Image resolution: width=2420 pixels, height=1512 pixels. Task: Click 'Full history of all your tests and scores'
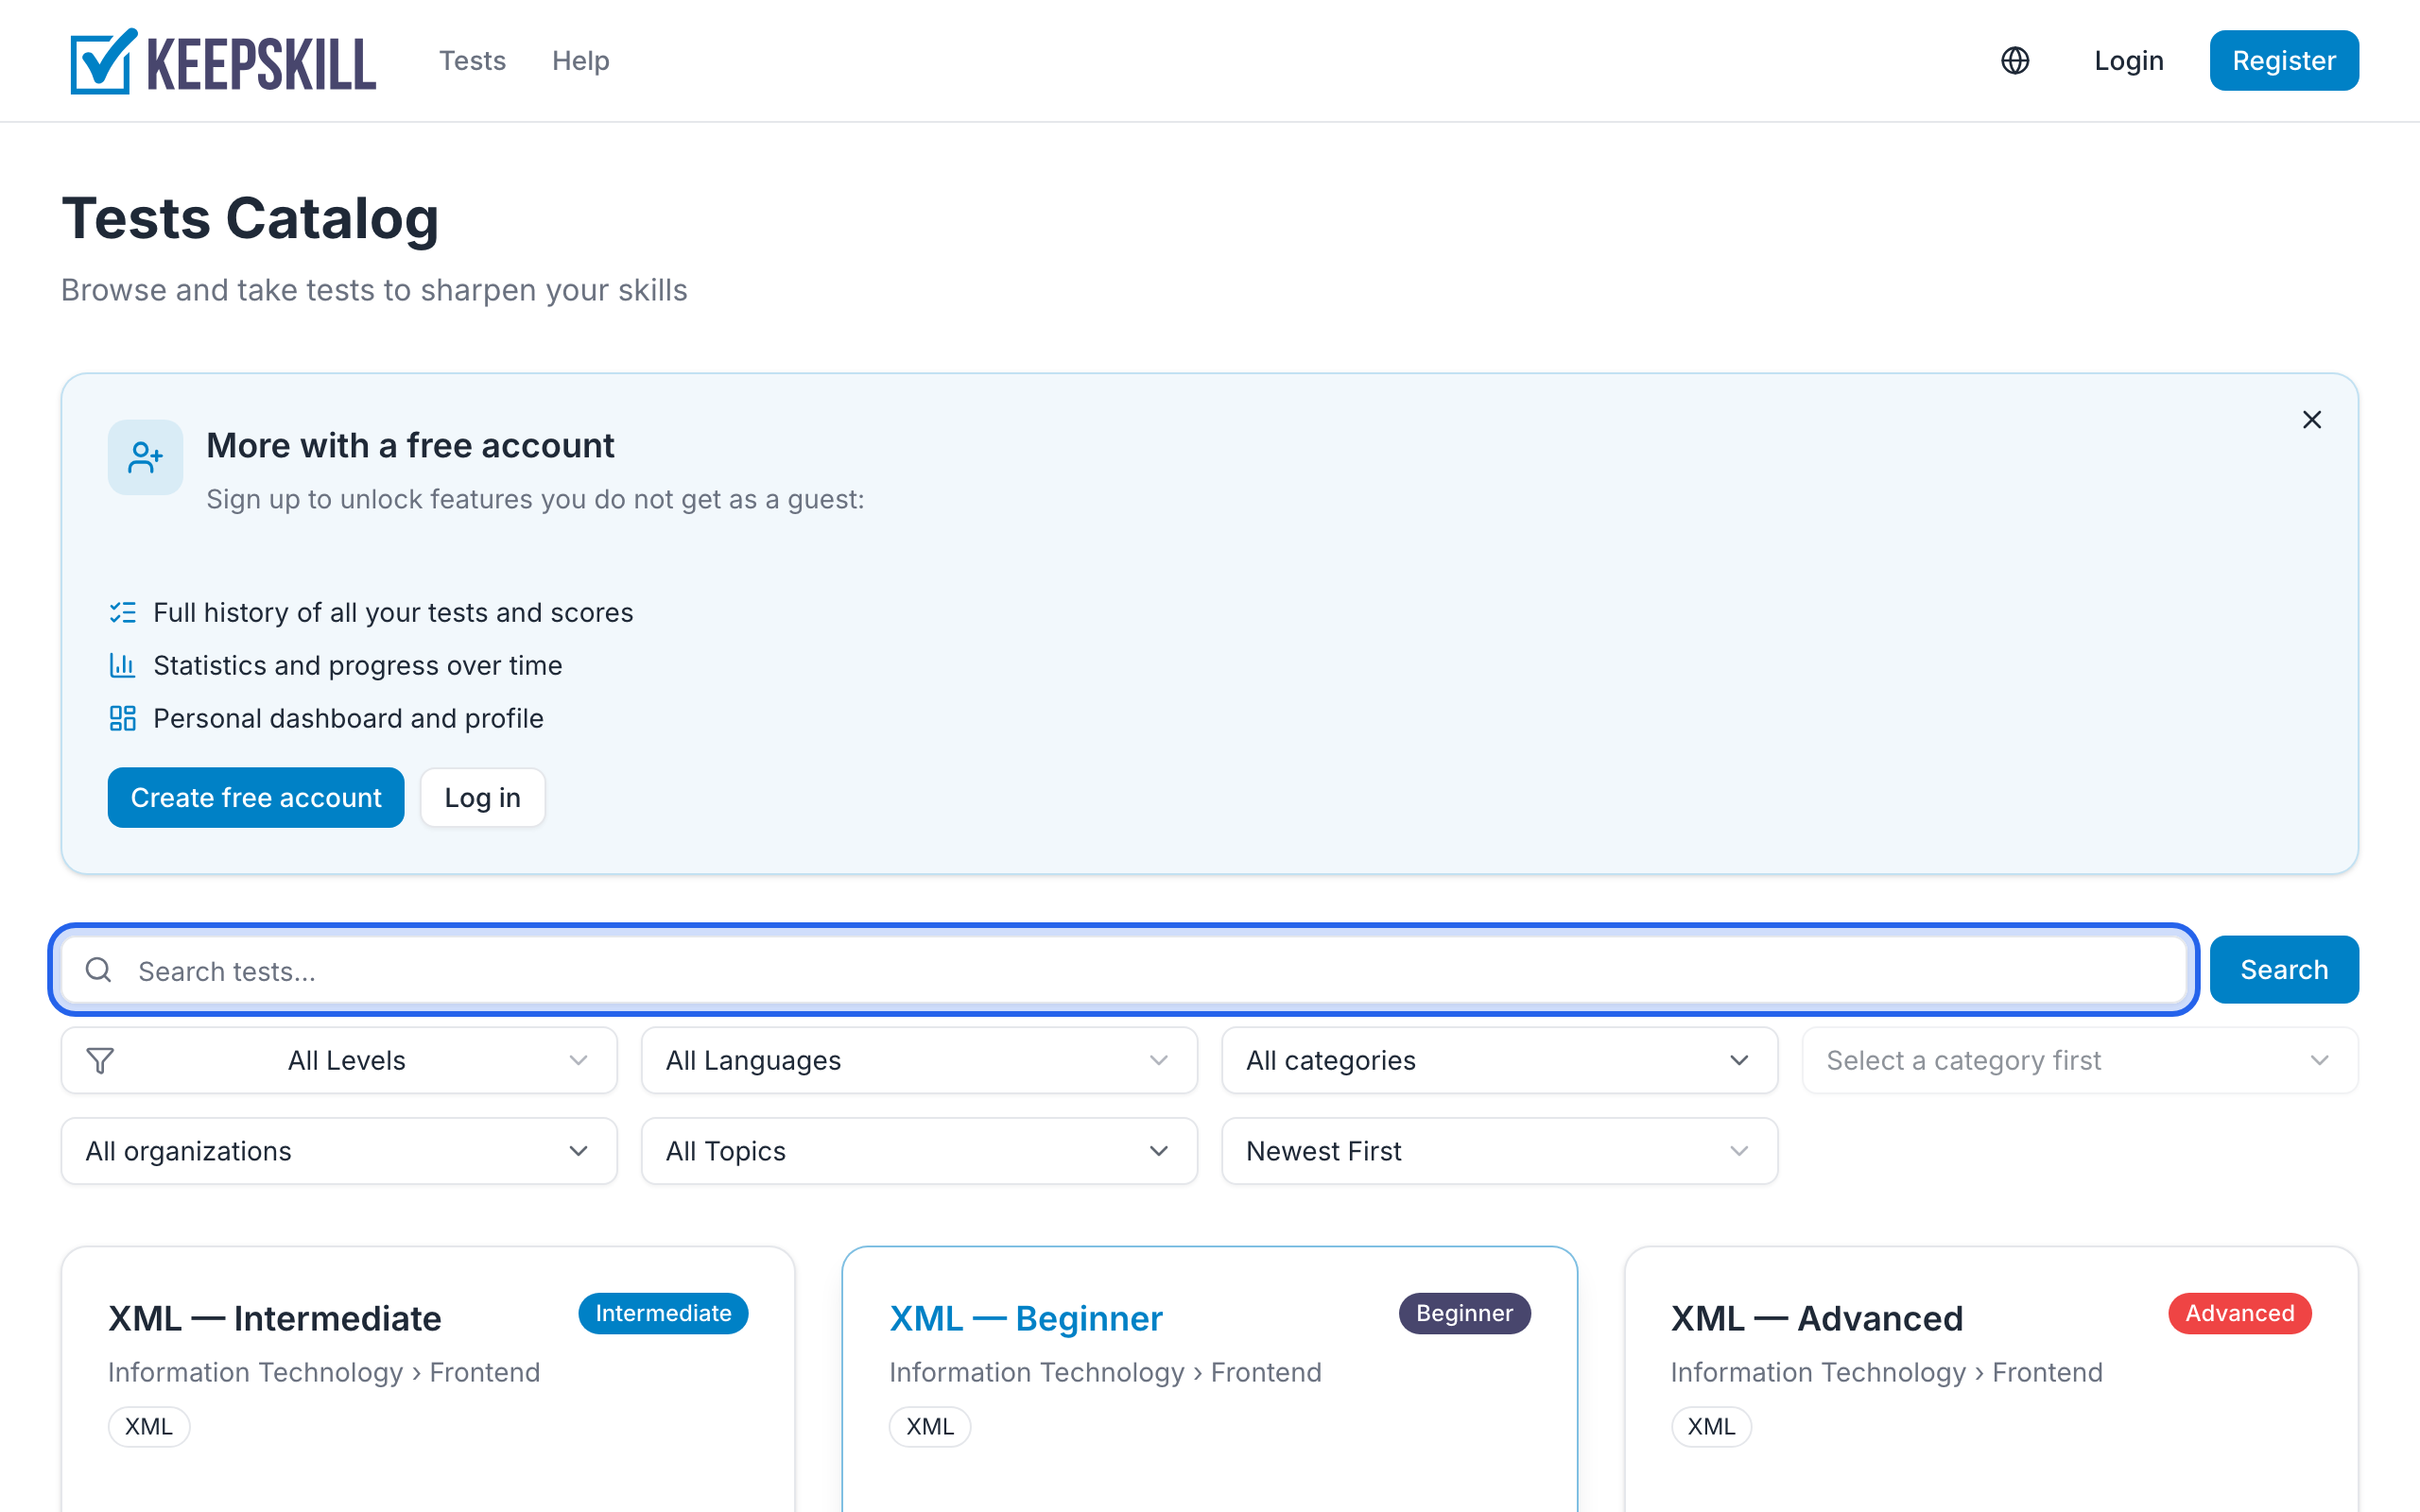[x=393, y=612]
